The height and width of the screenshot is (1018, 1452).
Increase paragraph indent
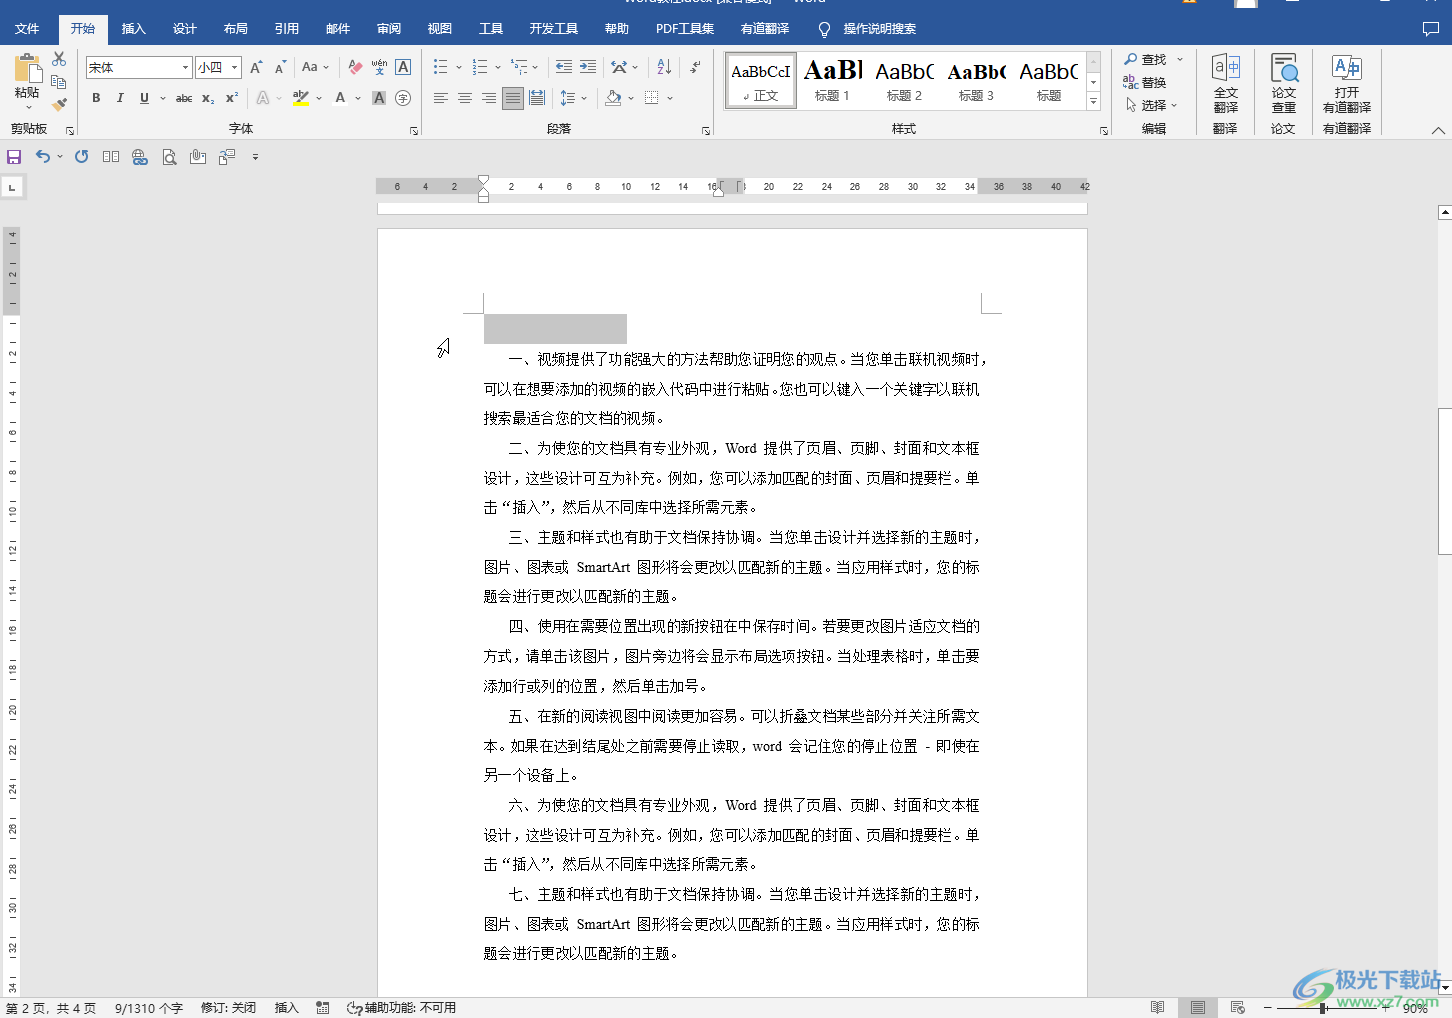[x=588, y=67]
